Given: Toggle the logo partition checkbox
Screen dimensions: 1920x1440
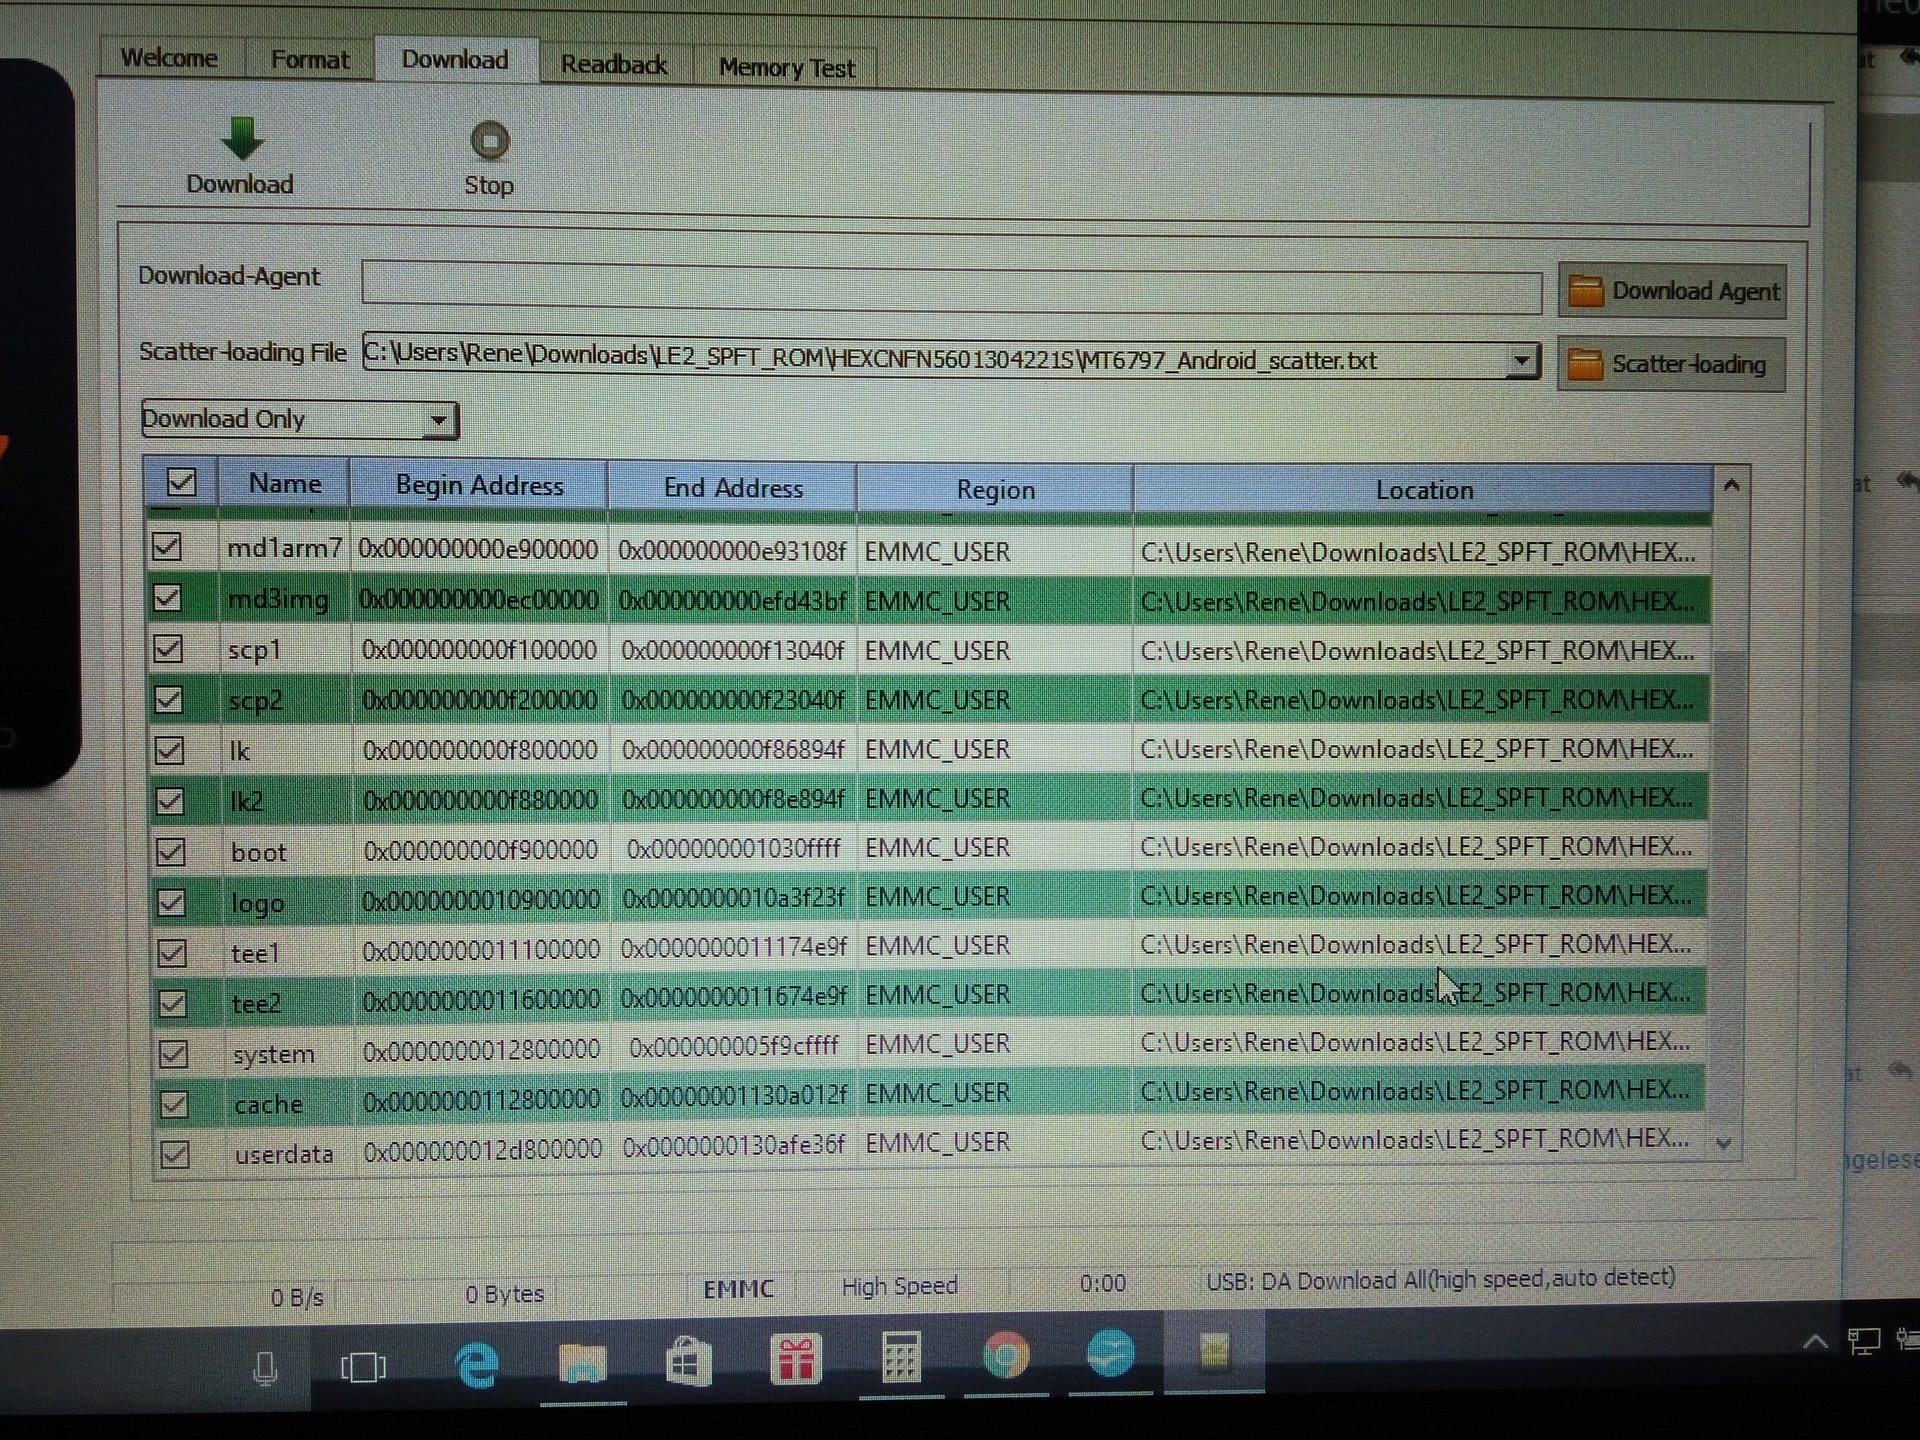Looking at the screenshot, I should coord(171,902).
